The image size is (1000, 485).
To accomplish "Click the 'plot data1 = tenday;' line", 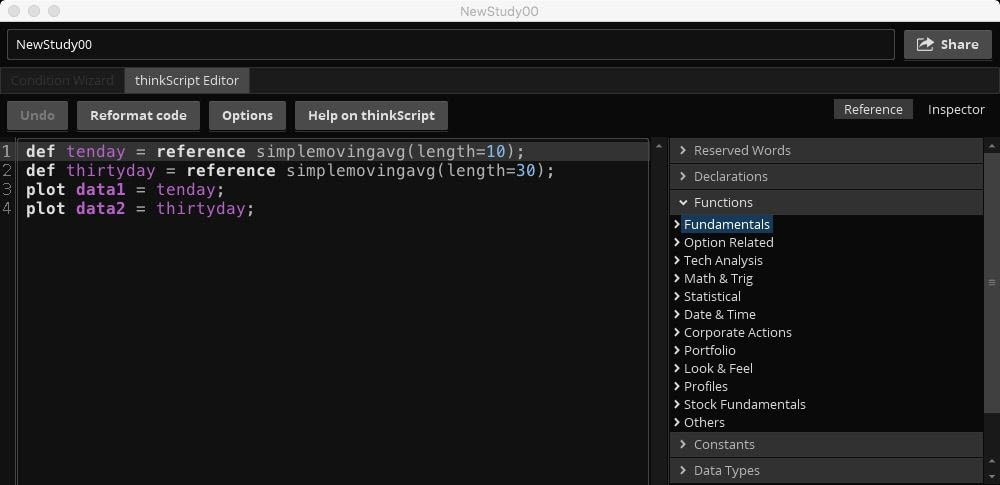I will coord(126,190).
